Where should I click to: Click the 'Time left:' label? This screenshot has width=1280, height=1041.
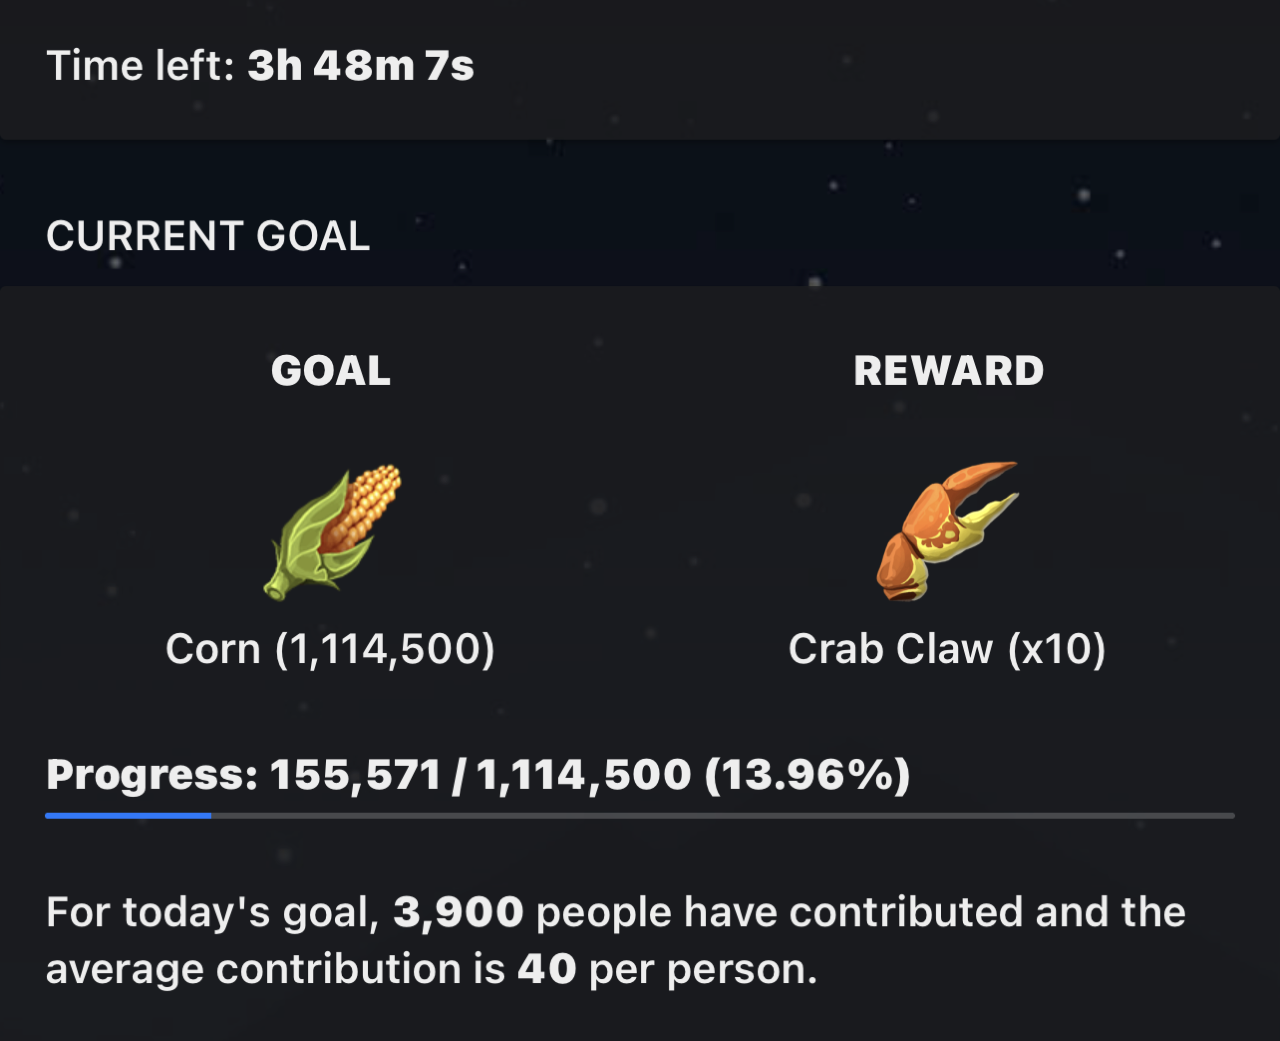[x=140, y=66]
